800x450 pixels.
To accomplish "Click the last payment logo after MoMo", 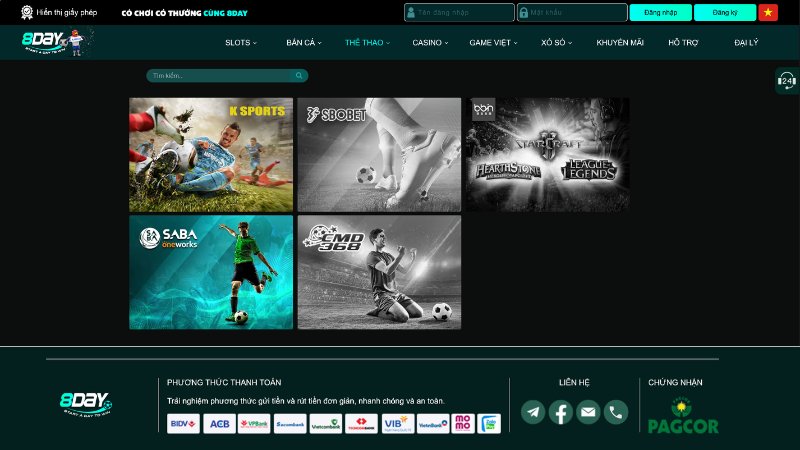I will [489, 423].
